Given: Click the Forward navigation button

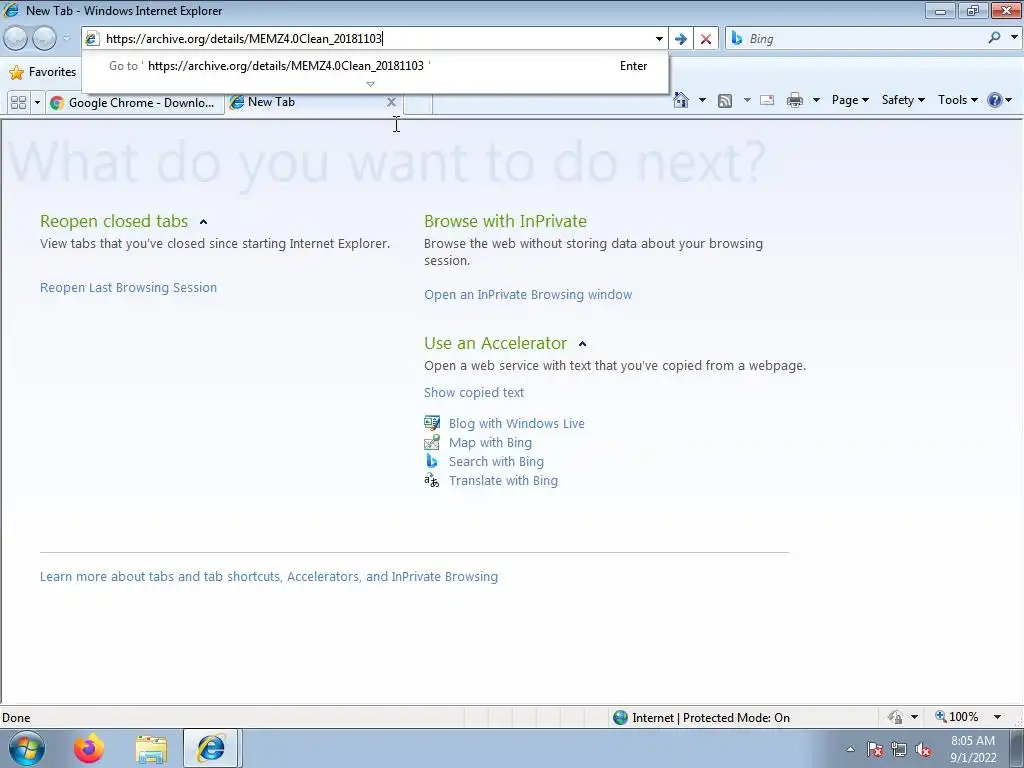Looking at the screenshot, I should (44, 39).
